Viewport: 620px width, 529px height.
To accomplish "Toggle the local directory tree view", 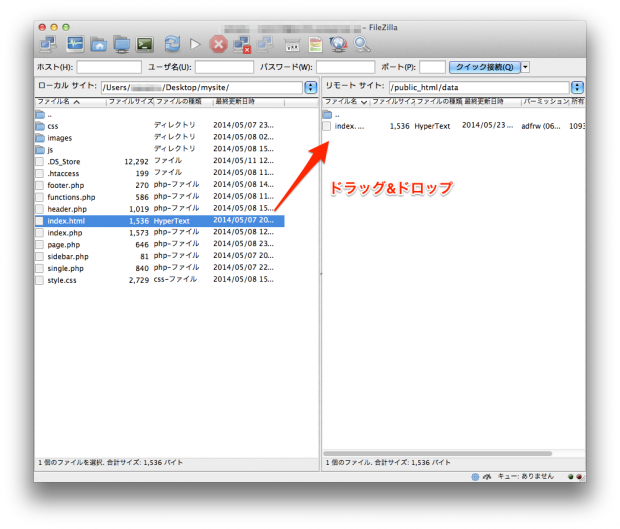I will 98,44.
